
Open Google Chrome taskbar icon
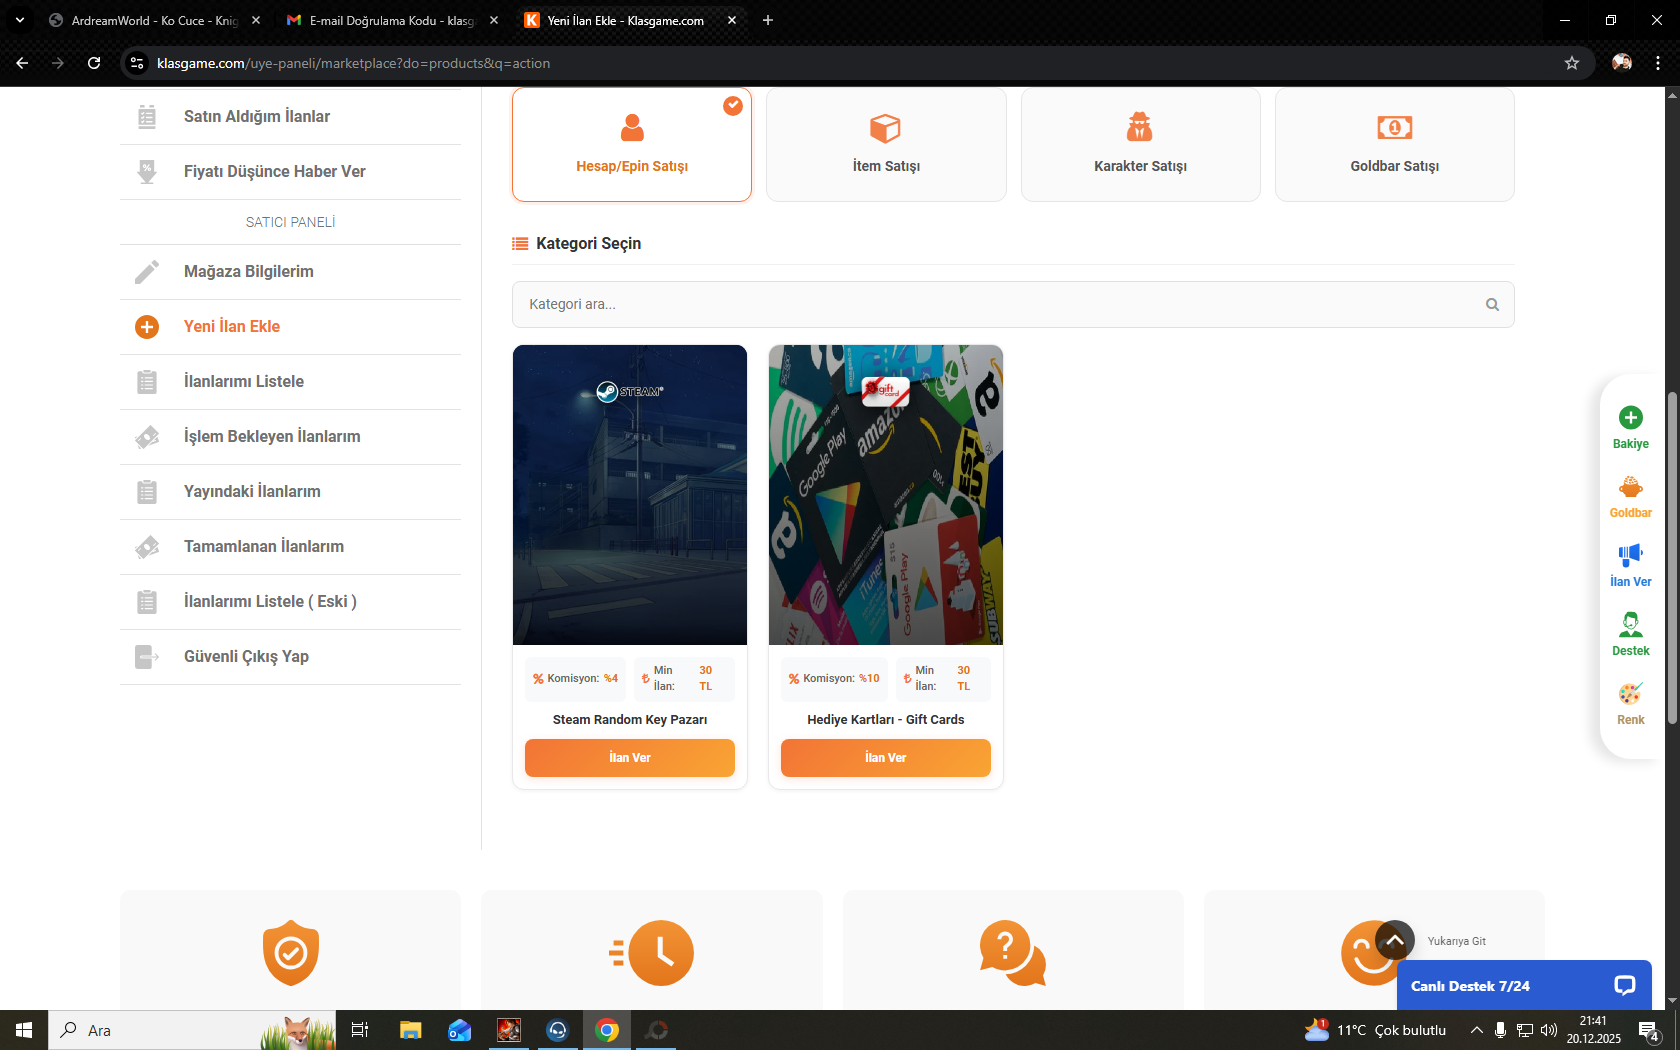607,1030
